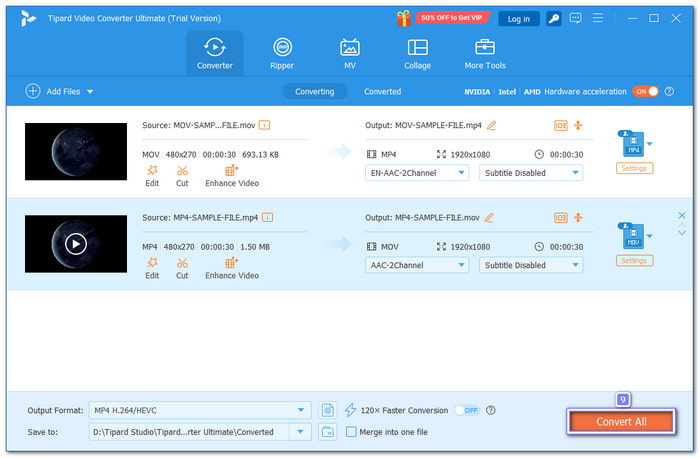Click Edit icon for MOV-SAMPLE-FILE
The image size is (700, 458).
152,175
